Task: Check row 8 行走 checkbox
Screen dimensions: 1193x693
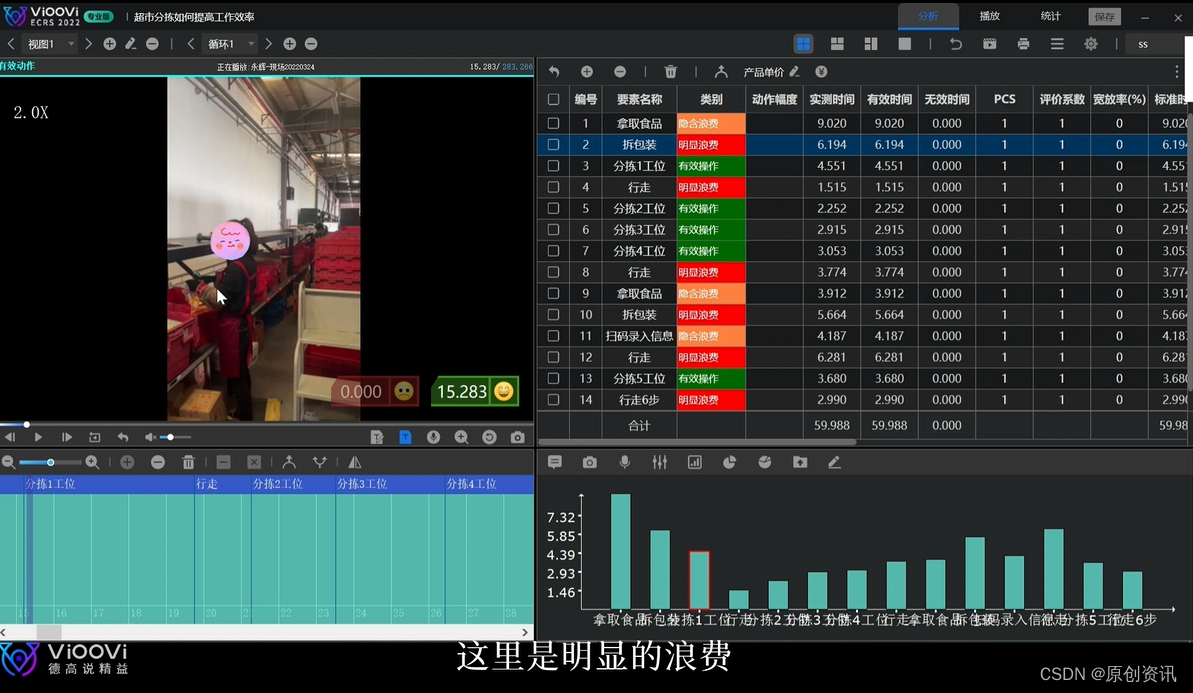Action: pyautogui.click(x=554, y=272)
